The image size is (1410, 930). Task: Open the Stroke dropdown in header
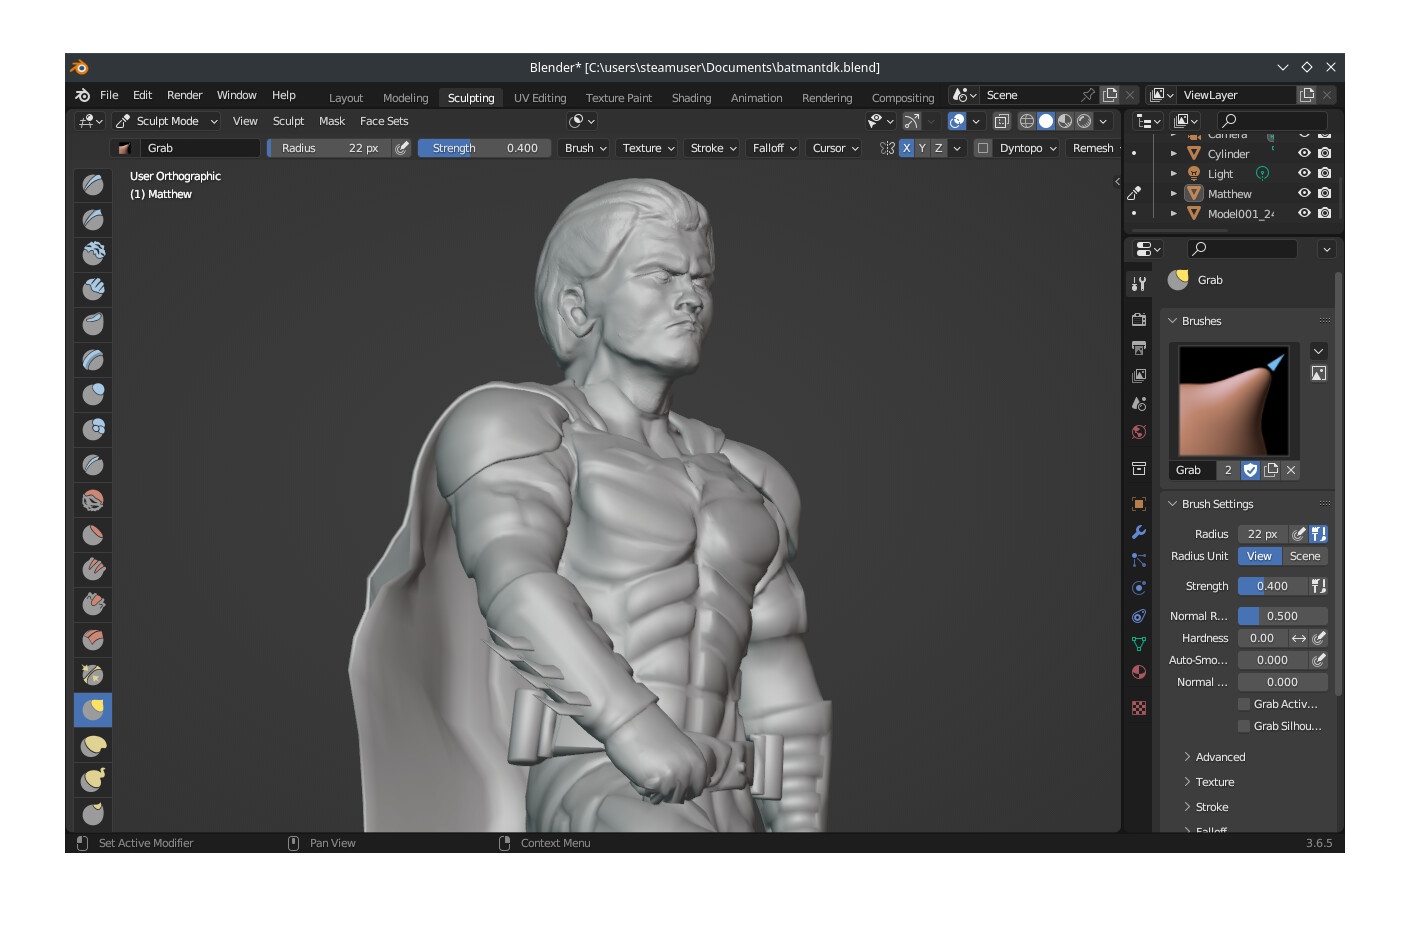pyautogui.click(x=713, y=148)
